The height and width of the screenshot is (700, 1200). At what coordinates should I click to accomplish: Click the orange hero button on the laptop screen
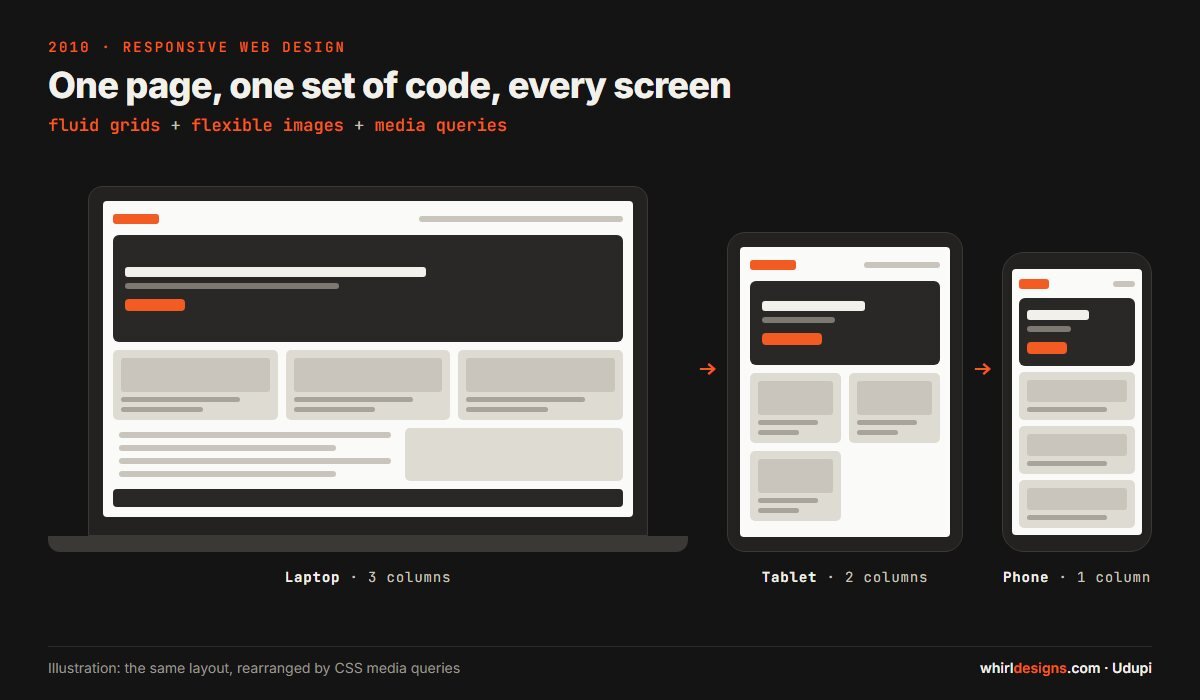click(x=155, y=305)
